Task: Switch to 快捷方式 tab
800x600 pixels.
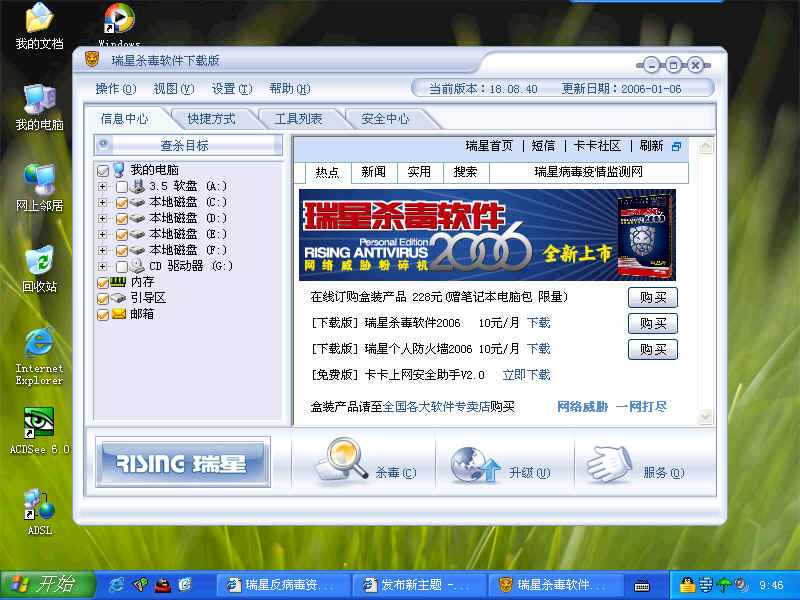Action: point(211,119)
